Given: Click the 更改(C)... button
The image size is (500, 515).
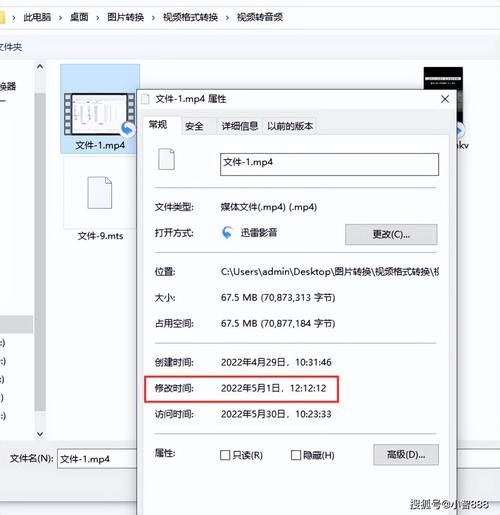Looking at the screenshot, I should click(391, 234).
